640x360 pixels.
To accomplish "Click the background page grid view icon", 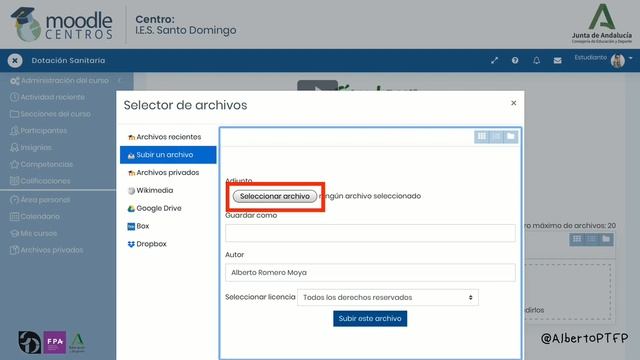I will click(x=577, y=239).
